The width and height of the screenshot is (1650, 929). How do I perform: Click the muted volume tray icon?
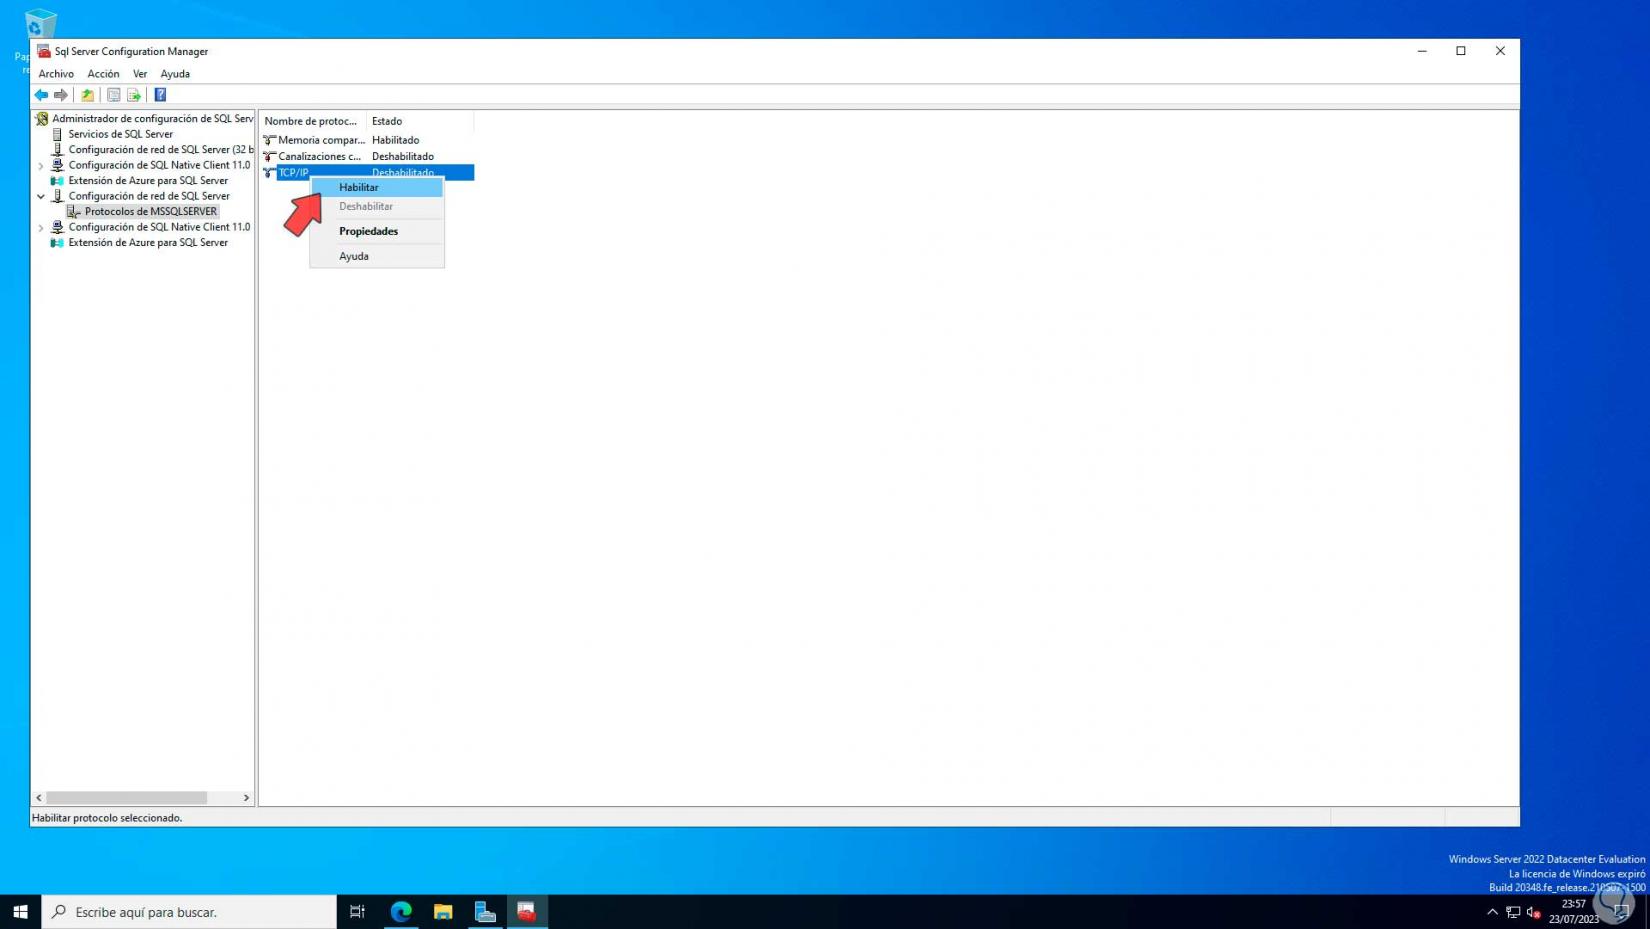[1533, 912]
